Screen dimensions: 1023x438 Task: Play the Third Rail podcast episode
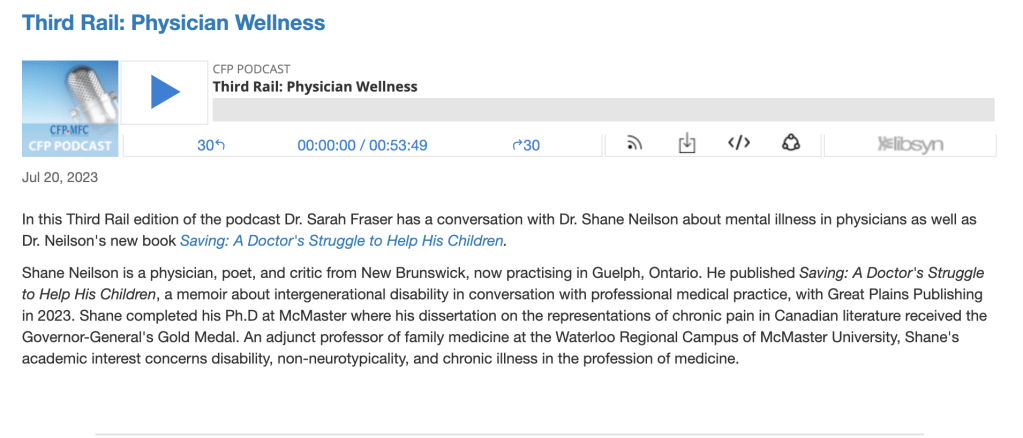tap(165, 93)
